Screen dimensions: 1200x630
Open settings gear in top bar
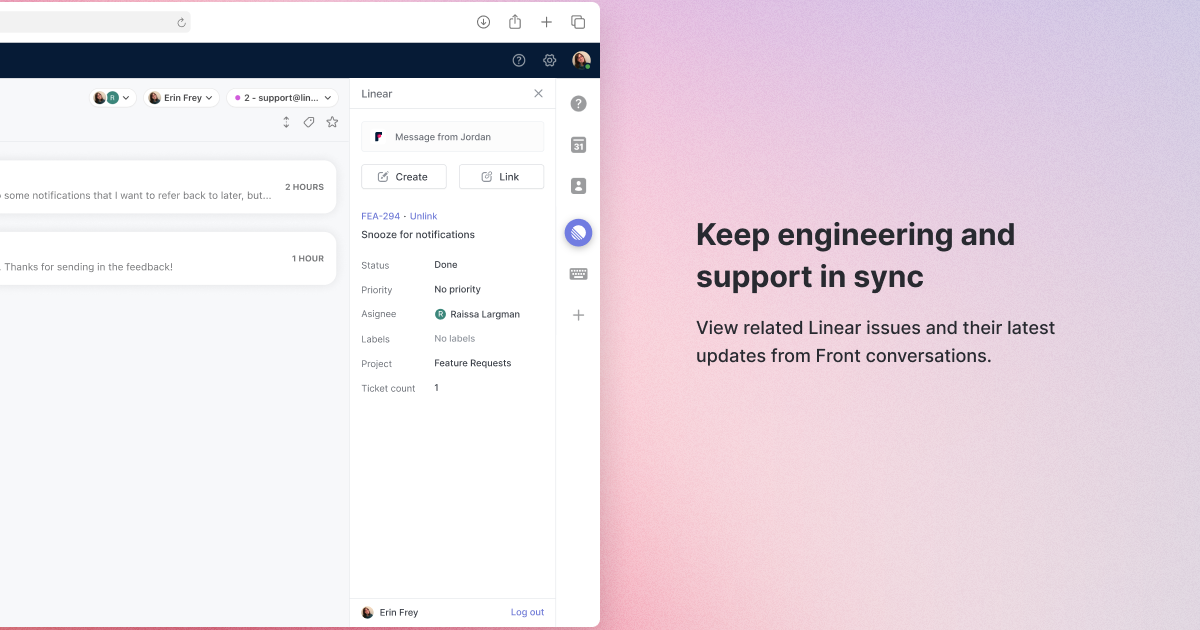point(549,60)
